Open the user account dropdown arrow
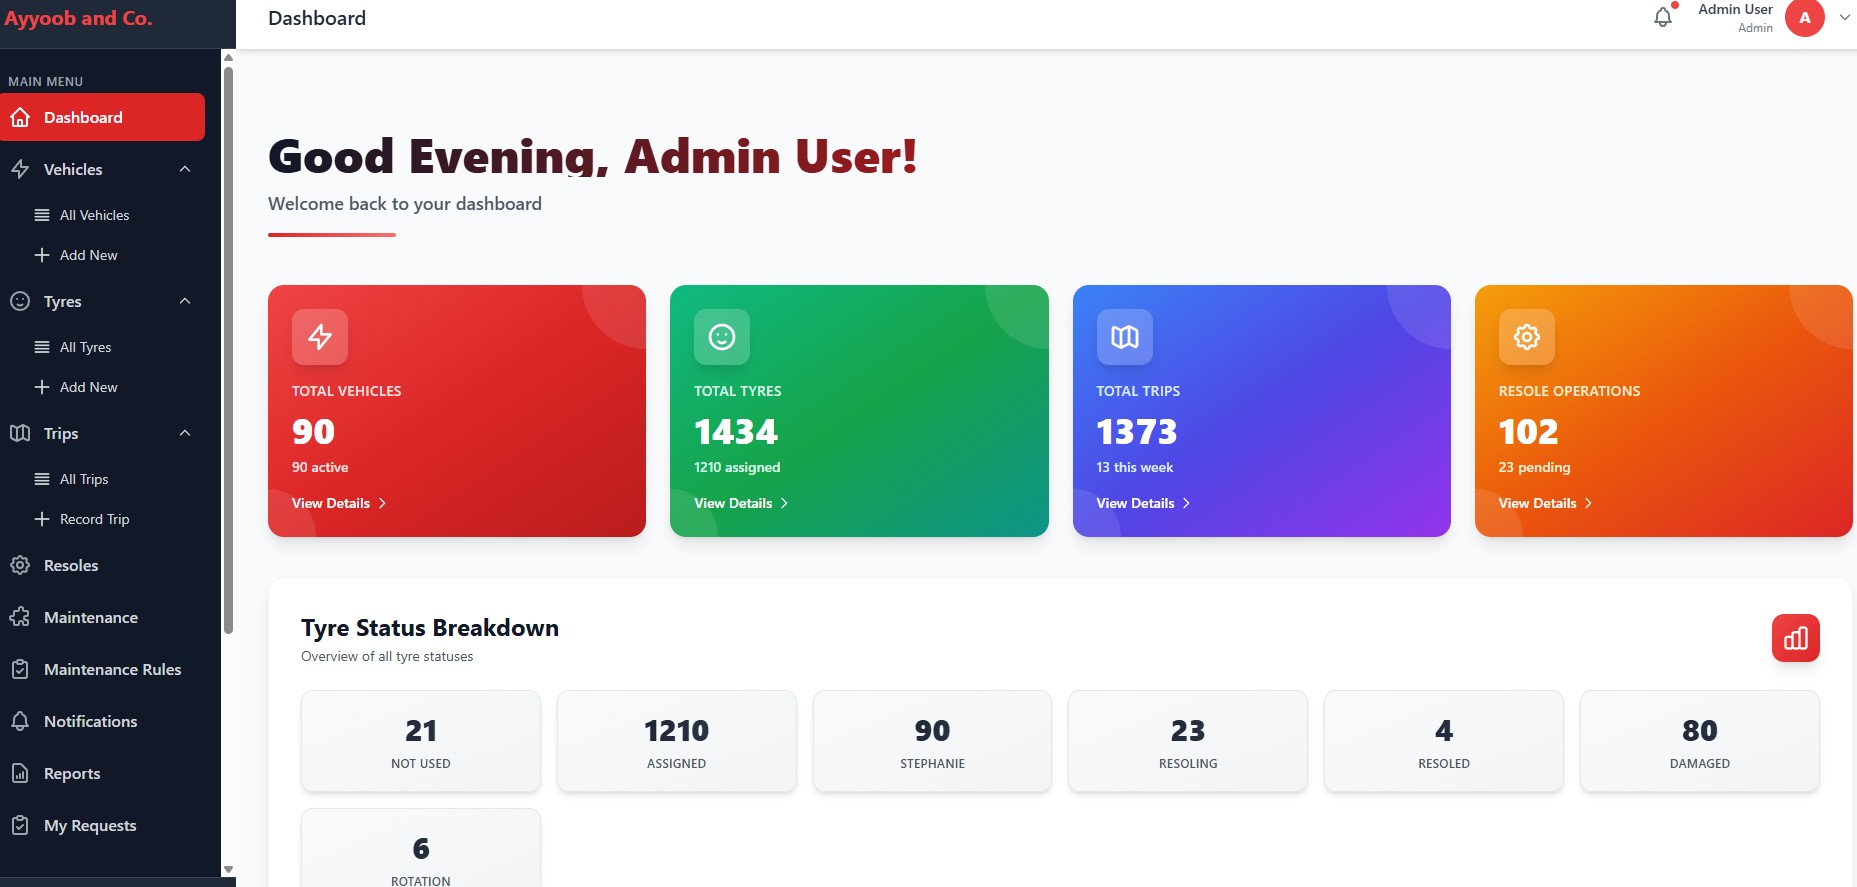This screenshot has width=1857, height=887. click(1844, 18)
